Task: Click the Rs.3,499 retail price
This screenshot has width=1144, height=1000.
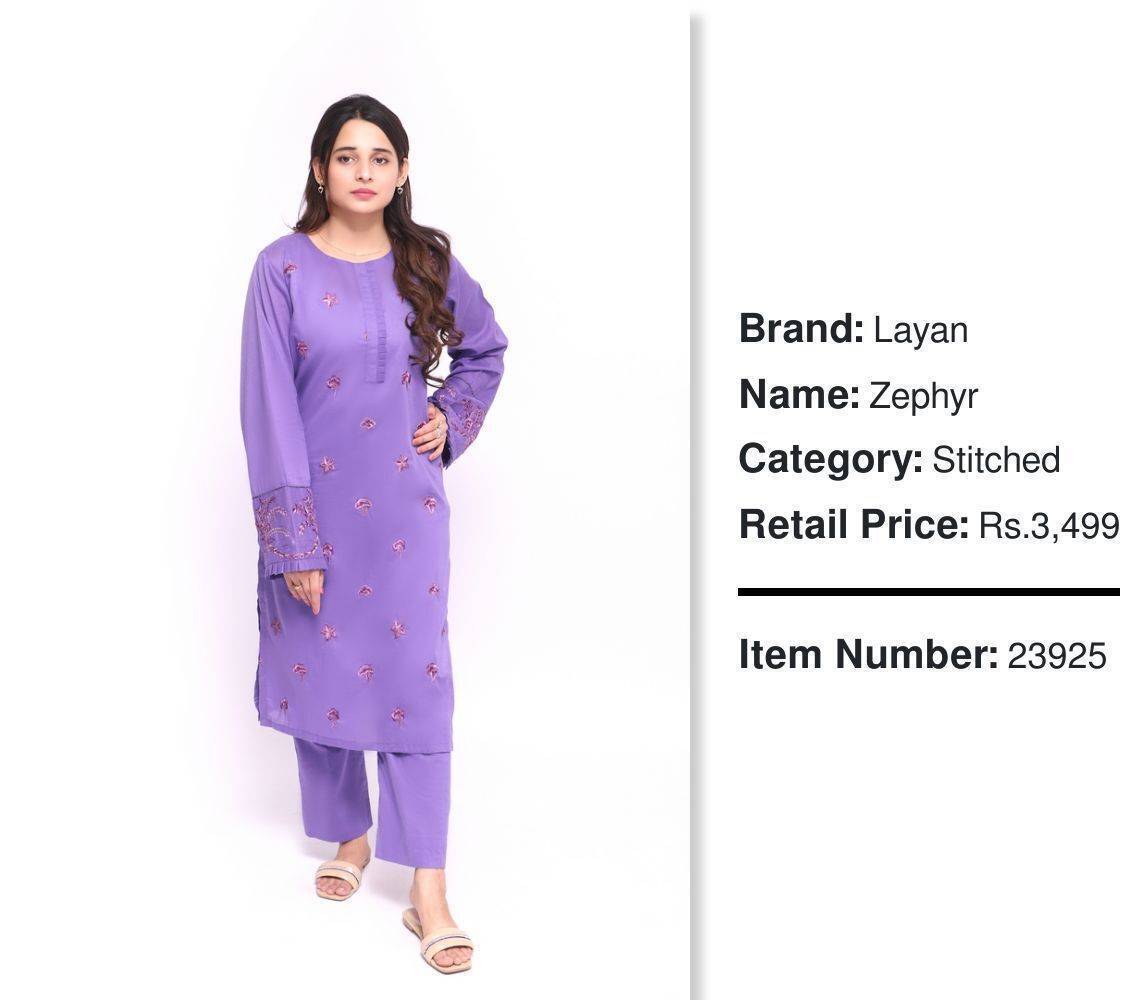Action: click(1048, 526)
